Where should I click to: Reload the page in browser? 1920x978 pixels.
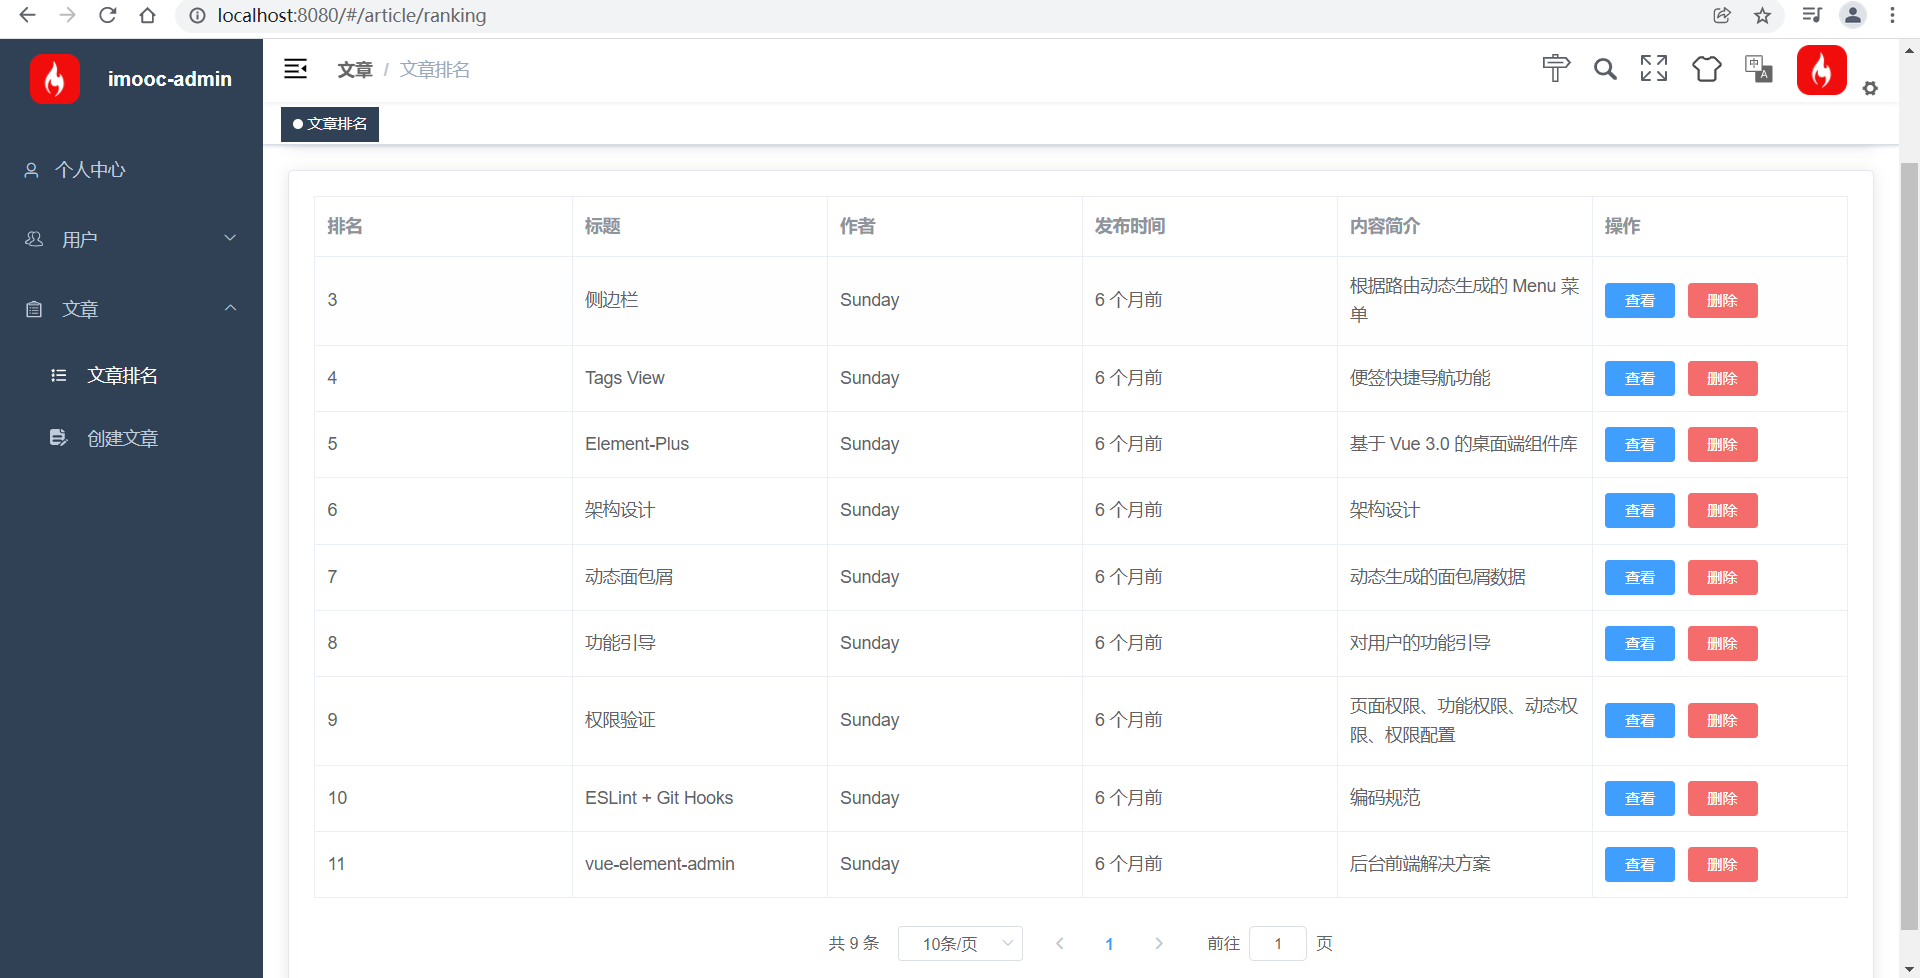[x=108, y=15]
